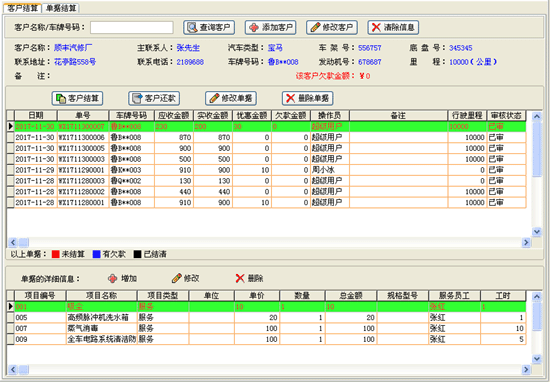Select order number WX1711280001
The height and width of the screenshot is (382, 550).
coord(81,203)
